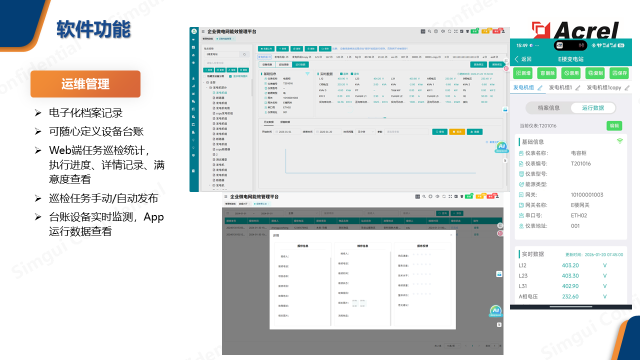Open hamburger menu on details-dialog platform page
640x360 pixels.
(x=226, y=197)
